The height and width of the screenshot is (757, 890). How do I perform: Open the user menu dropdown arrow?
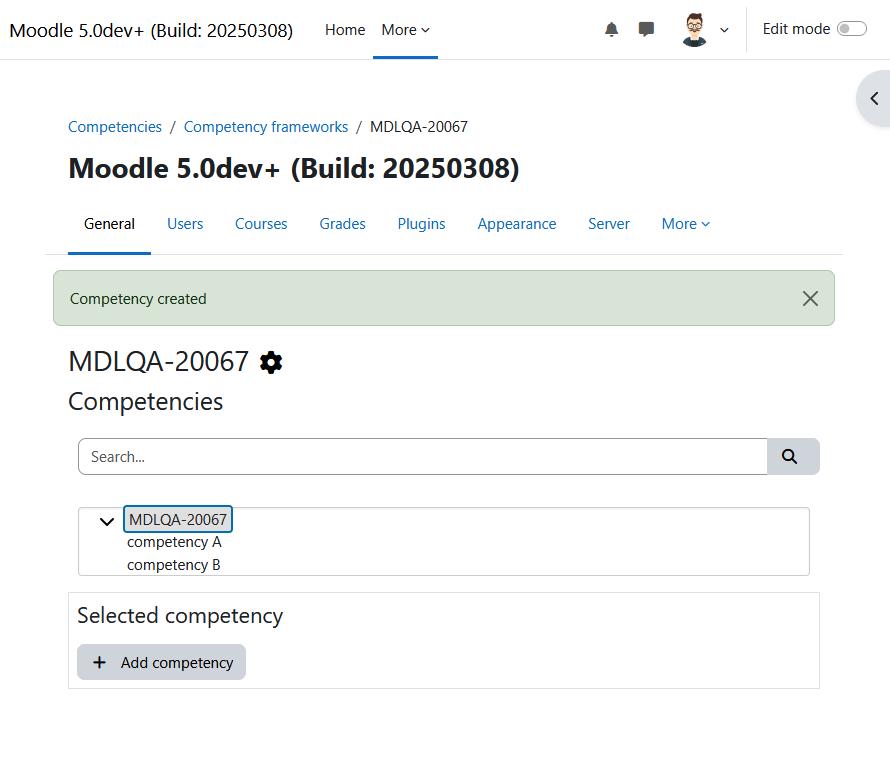724,30
